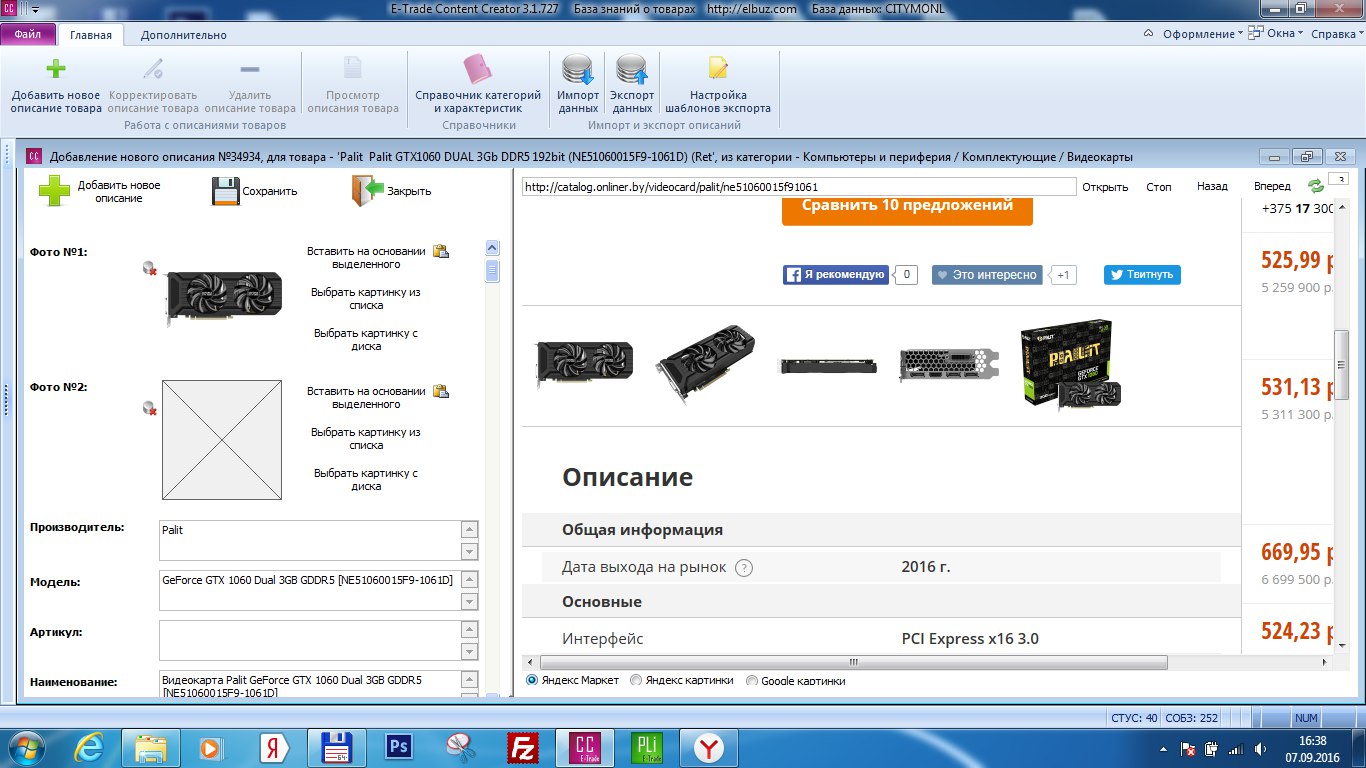Click the network signal tray icon
This screenshot has width=1366, height=768.
(x=1235, y=749)
